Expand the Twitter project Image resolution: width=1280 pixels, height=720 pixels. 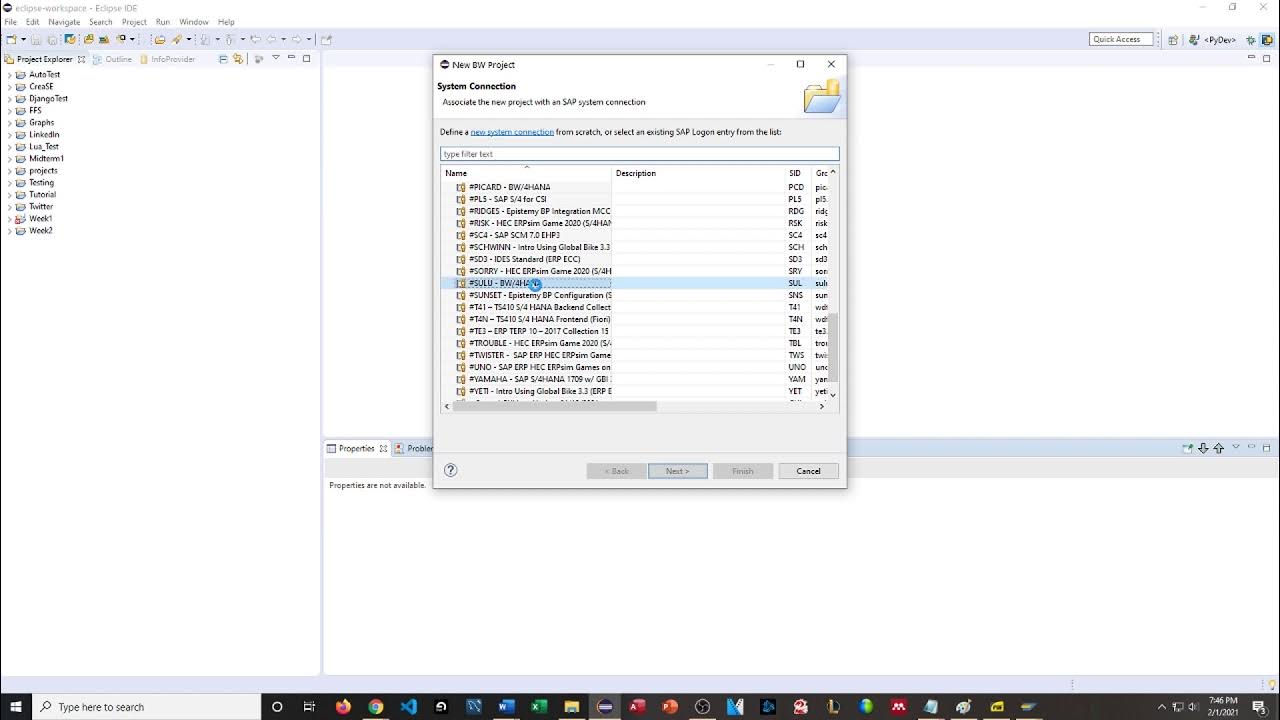[x=9, y=207]
